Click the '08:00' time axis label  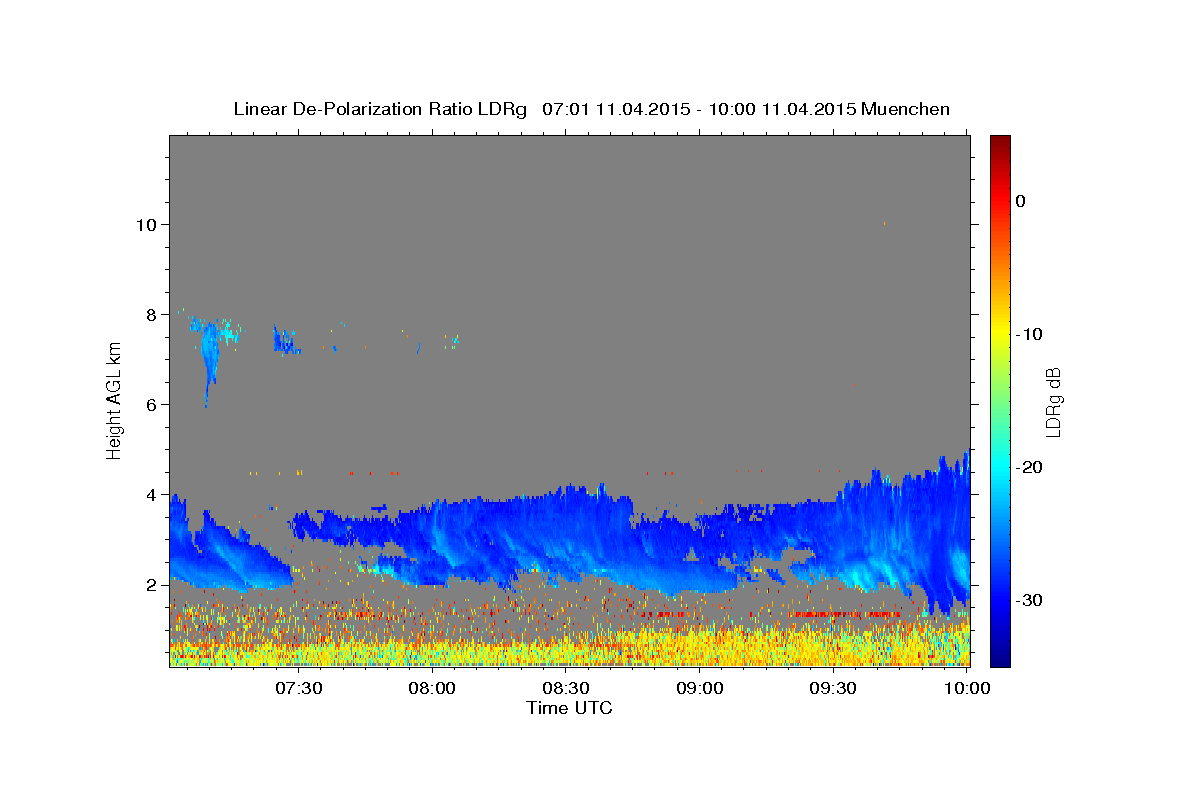click(432, 688)
